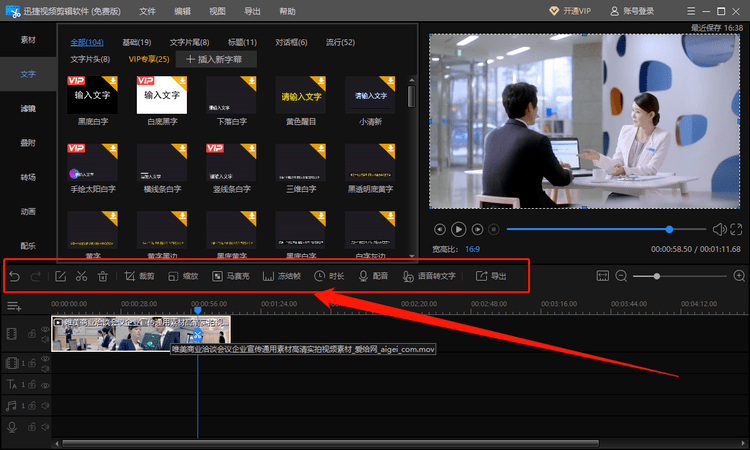Click the 语音转文字 speech-to-text tool
This screenshot has width=750, height=450.
click(x=429, y=276)
